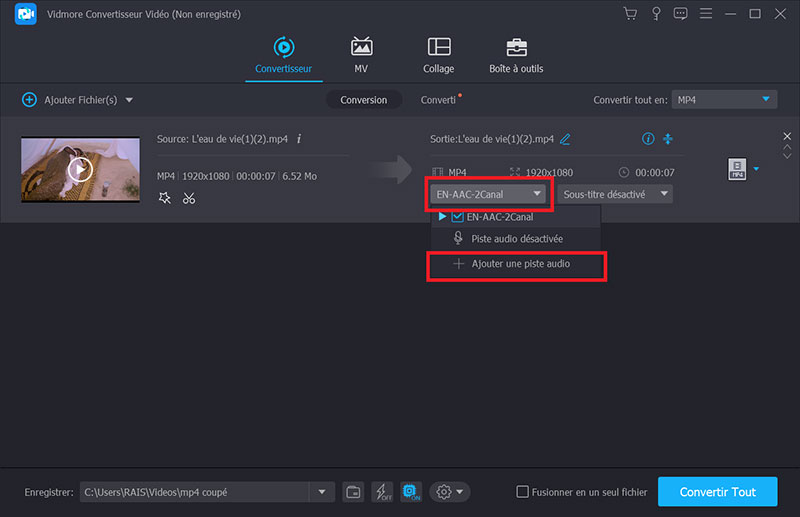Screen dimensions: 800x517
Task: Expand the 'Enregistrer' save path dropdown
Action: (x=321, y=491)
